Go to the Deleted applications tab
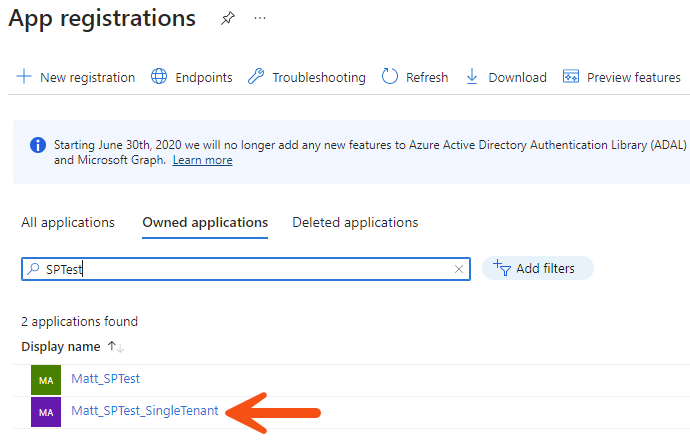Image resolution: width=690 pixels, height=445 pixels. (x=355, y=222)
